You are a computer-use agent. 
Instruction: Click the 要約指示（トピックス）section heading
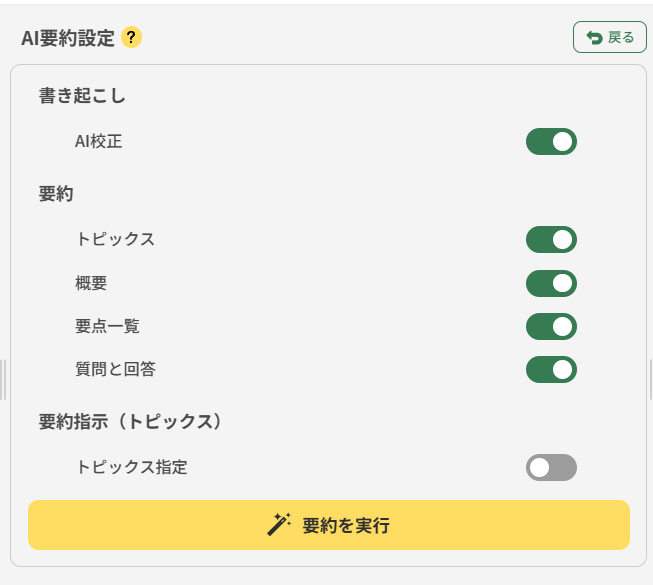click(x=131, y=421)
